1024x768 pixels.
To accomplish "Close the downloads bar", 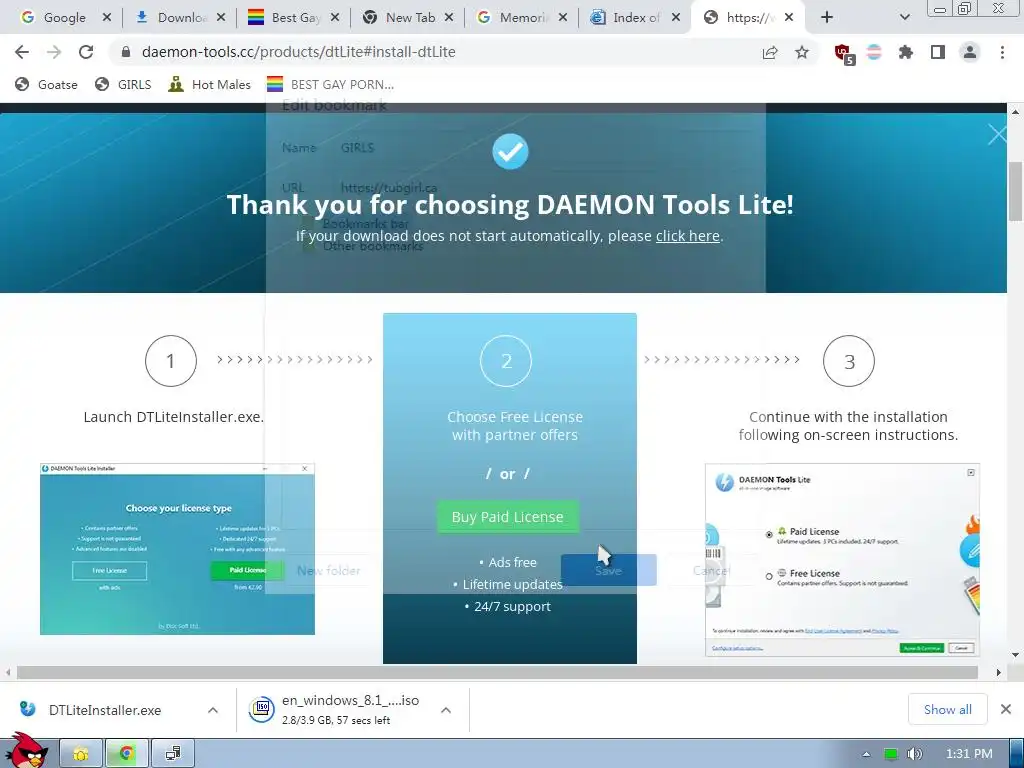I will 1006,709.
